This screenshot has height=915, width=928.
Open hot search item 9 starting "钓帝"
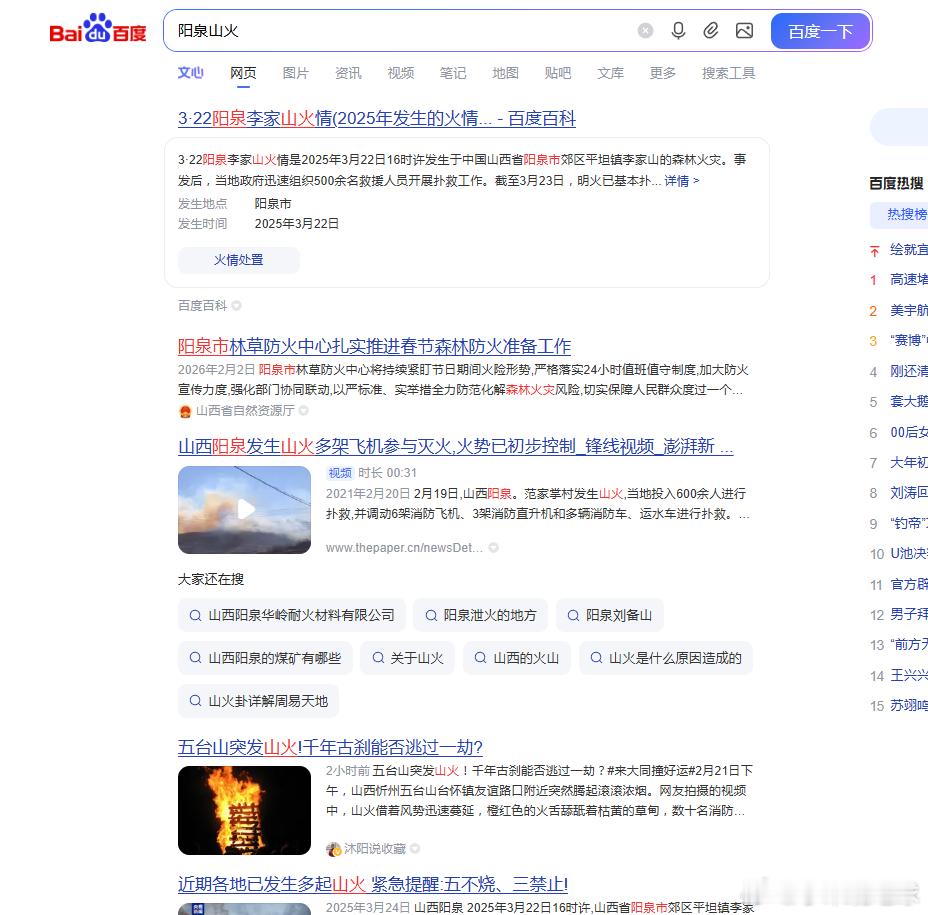coord(900,524)
